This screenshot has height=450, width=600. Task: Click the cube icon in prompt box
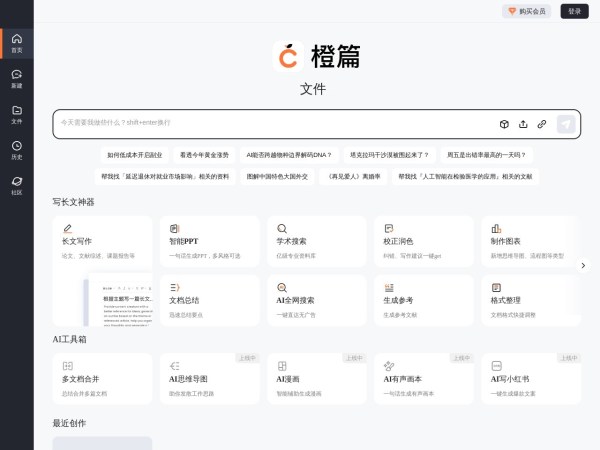point(504,124)
